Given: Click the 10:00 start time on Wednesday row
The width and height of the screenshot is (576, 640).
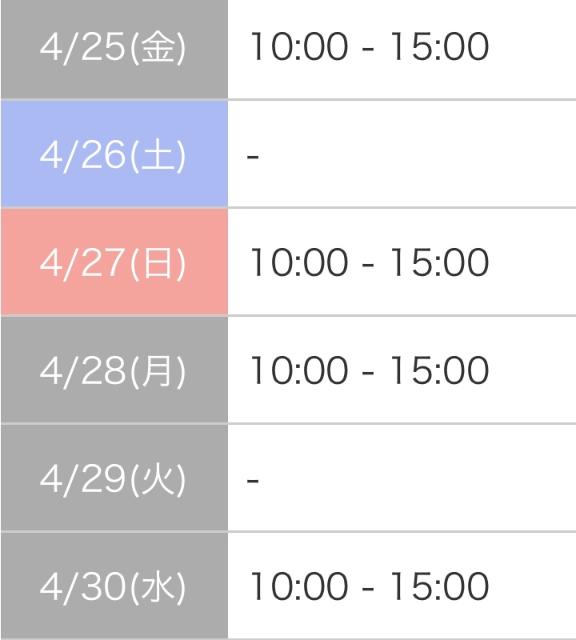Looking at the screenshot, I should pos(299,586).
